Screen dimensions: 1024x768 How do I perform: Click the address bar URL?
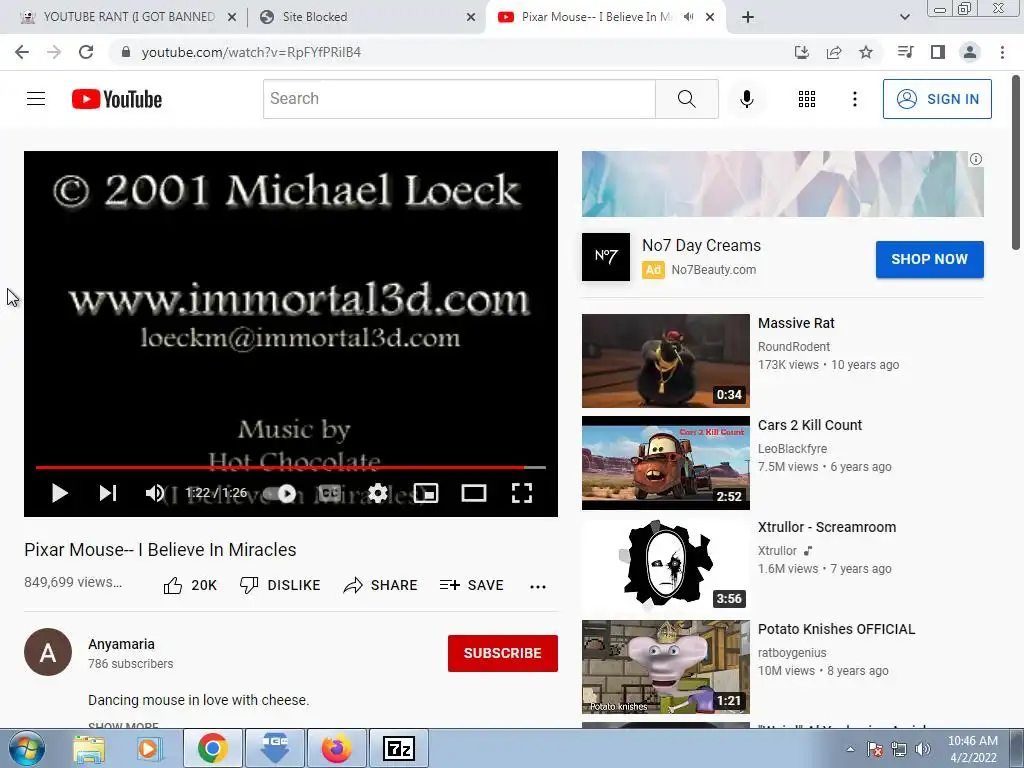[251, 52]
